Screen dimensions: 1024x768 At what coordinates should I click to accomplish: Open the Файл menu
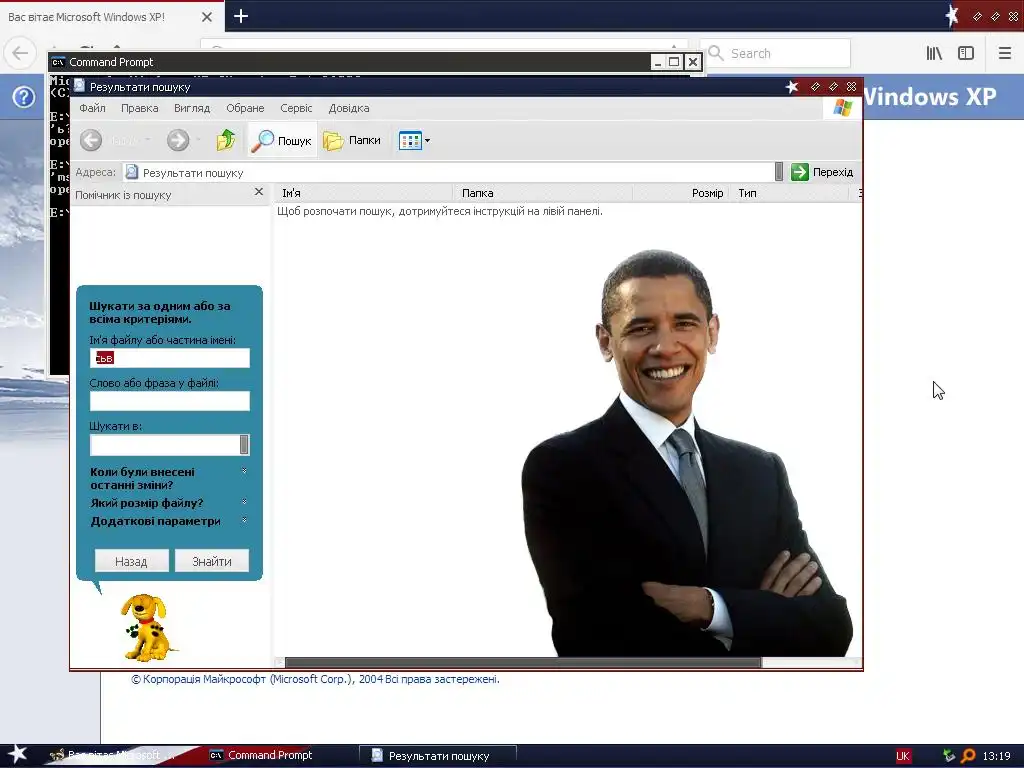(92, 108)
